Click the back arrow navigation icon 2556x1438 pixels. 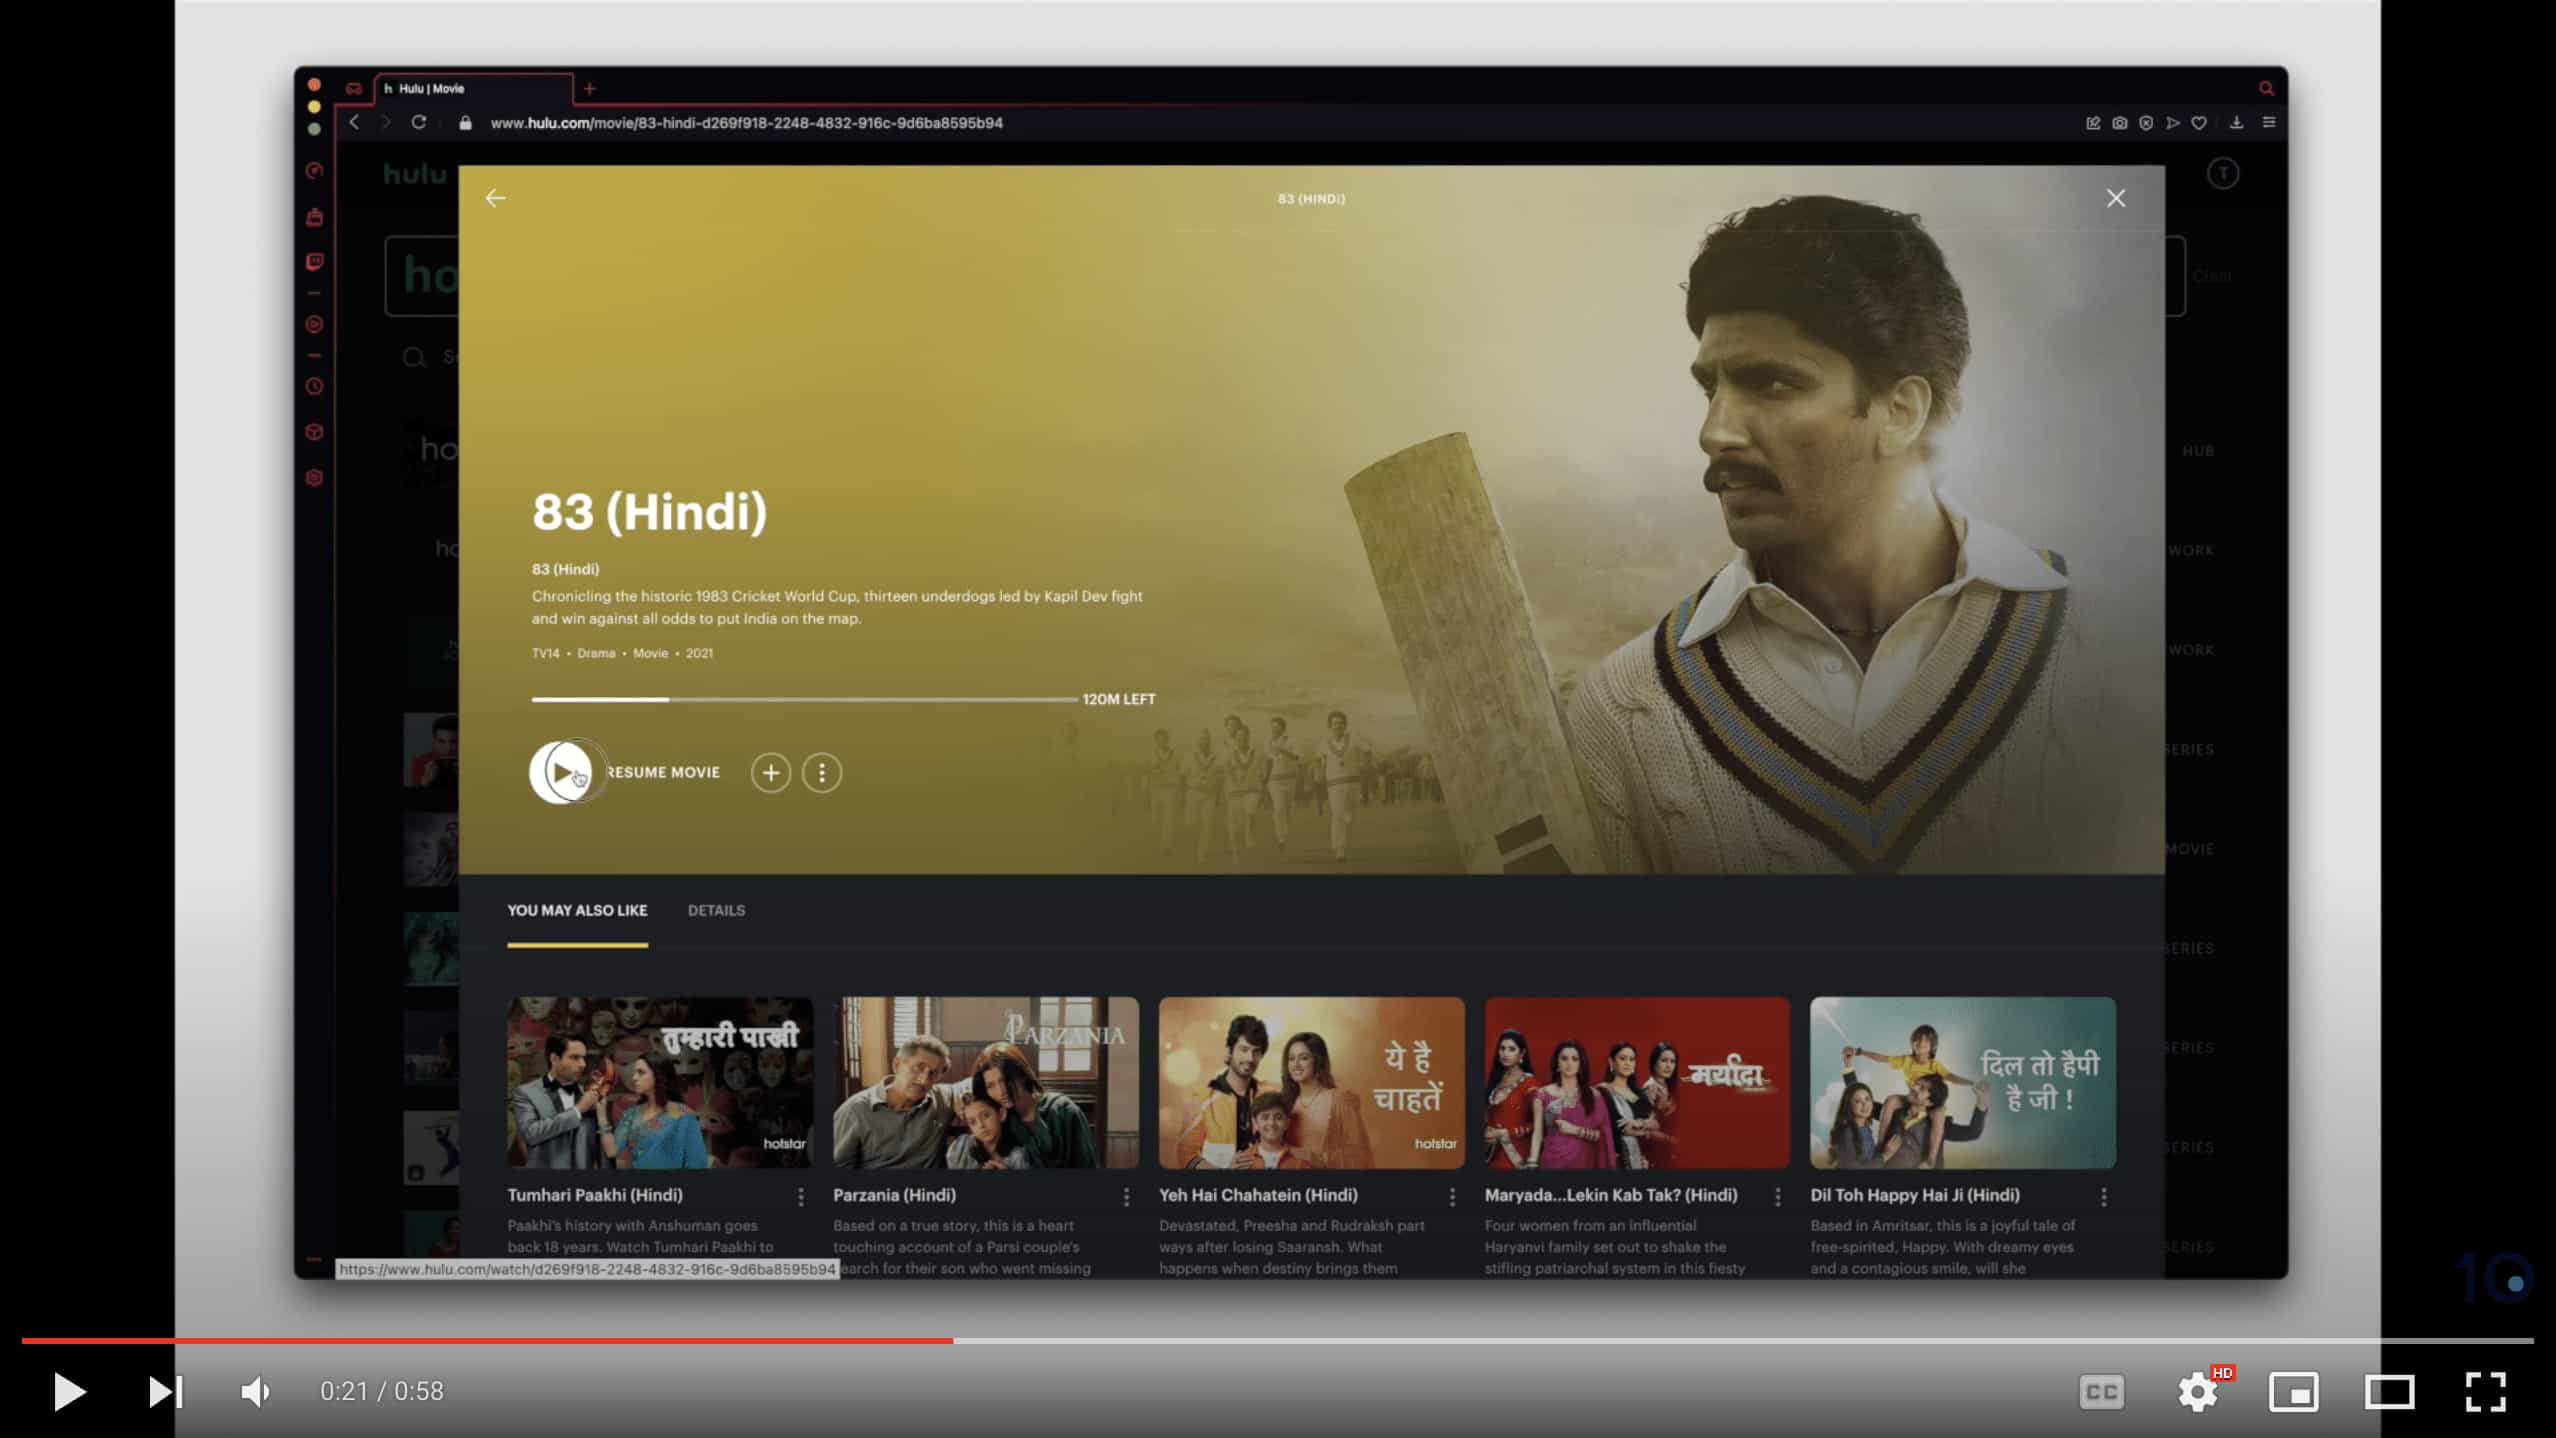coord(495,197)
